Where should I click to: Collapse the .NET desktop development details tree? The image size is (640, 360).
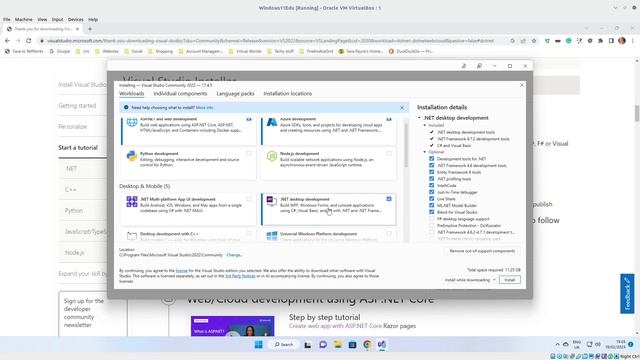click(x=419, y=118)
